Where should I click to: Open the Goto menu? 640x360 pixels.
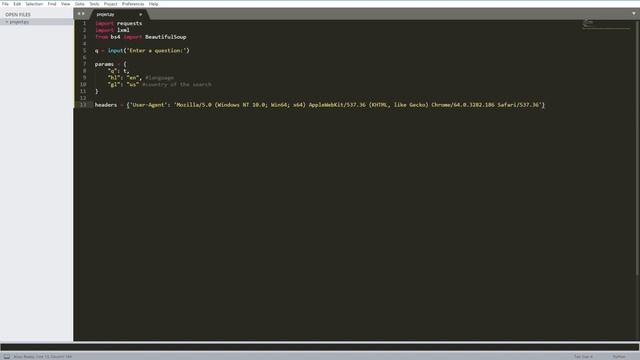click(x=80, y=4)
